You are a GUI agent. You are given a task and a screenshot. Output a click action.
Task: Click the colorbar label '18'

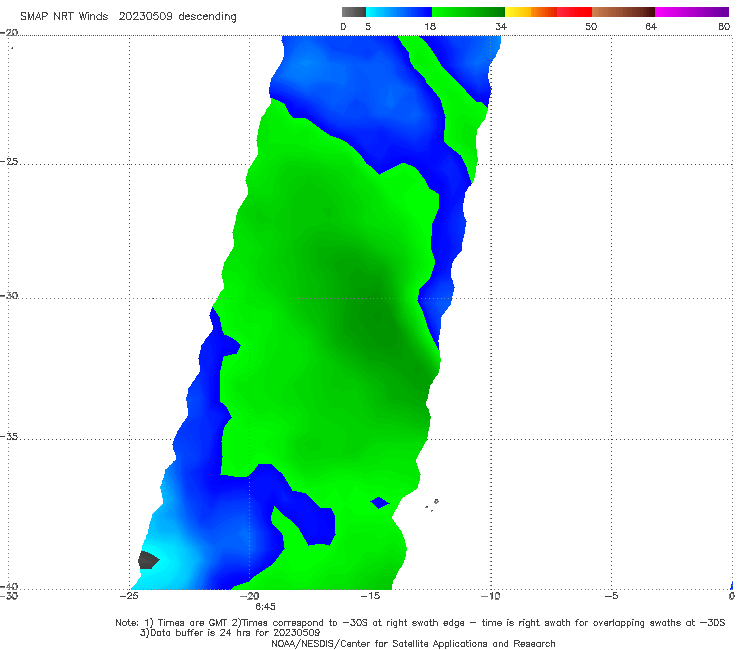click(x=430, y=27)
